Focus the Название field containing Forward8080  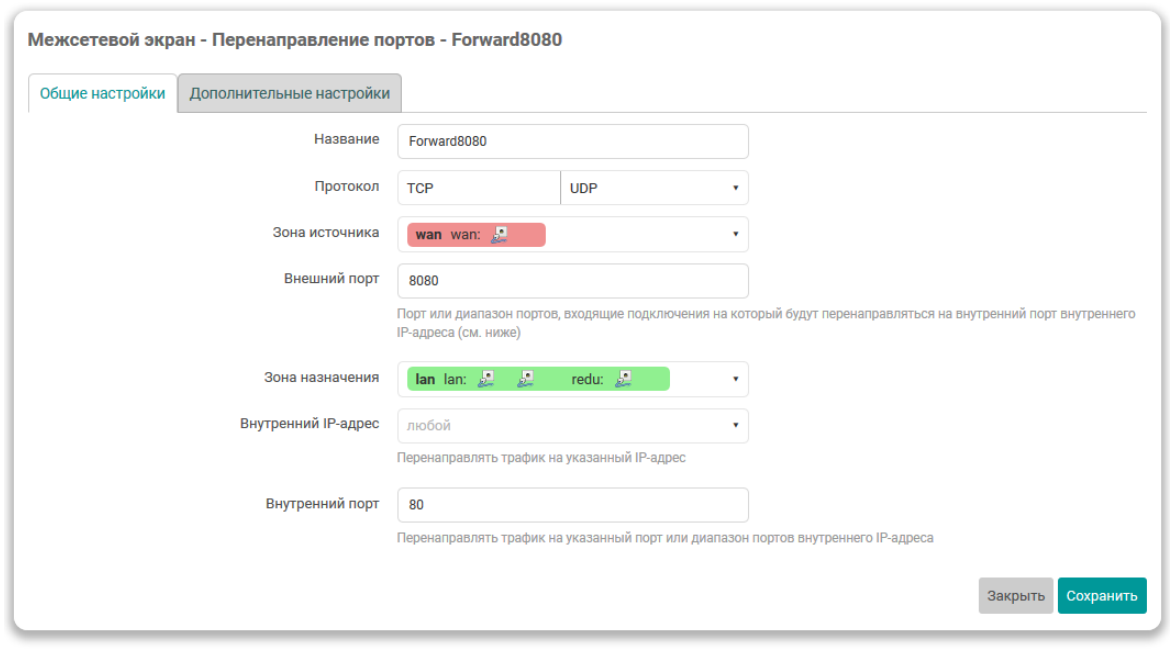(x=572, y=142)
